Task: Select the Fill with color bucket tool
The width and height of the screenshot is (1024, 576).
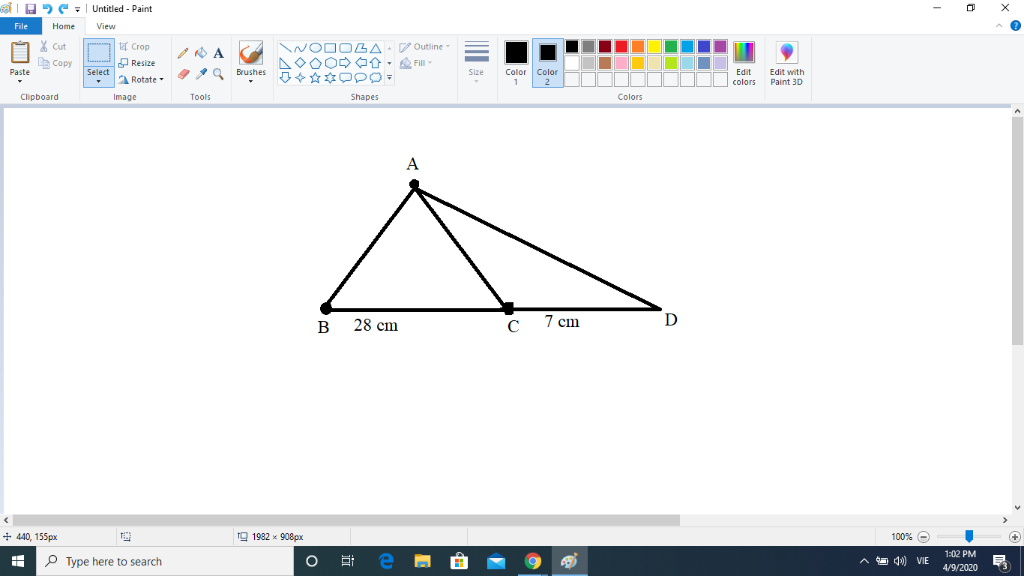Action: tap(201, 54)
